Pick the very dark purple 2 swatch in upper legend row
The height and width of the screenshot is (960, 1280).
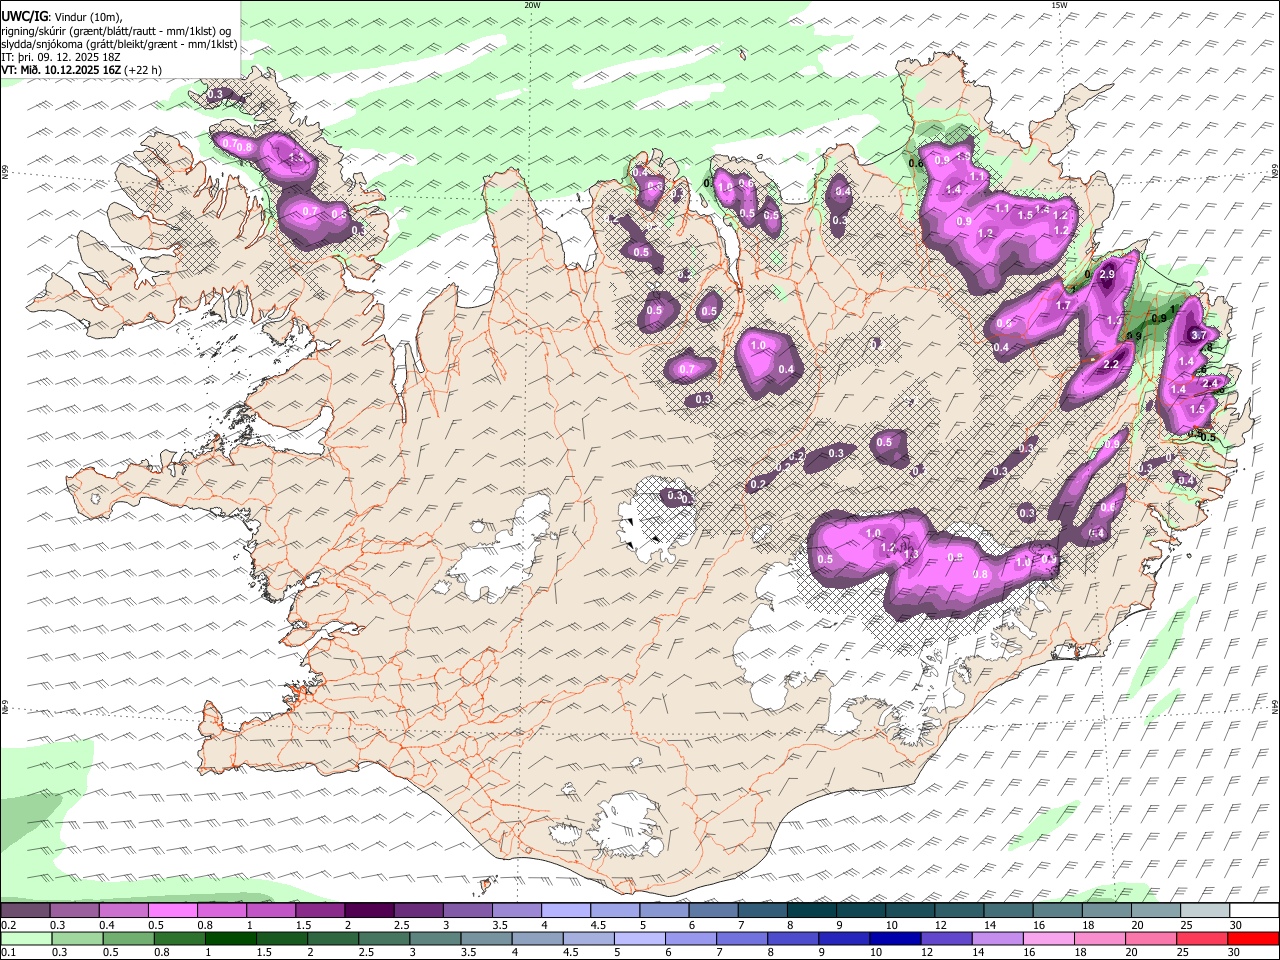coord(368,911)
